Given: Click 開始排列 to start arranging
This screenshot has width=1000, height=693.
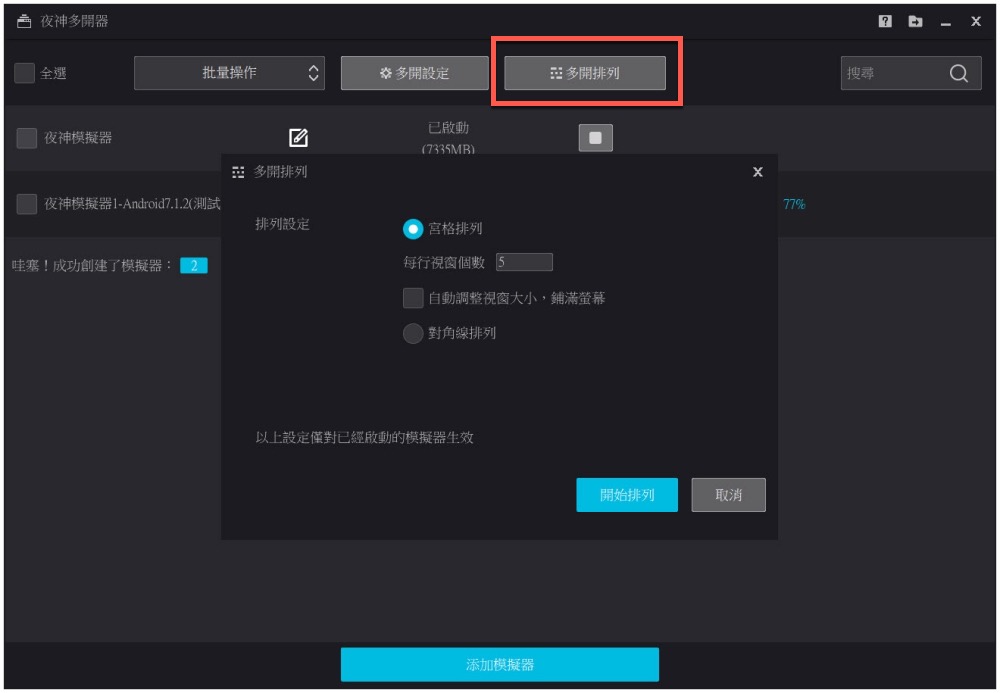Looking at the screenshot, I should point(627,495).
